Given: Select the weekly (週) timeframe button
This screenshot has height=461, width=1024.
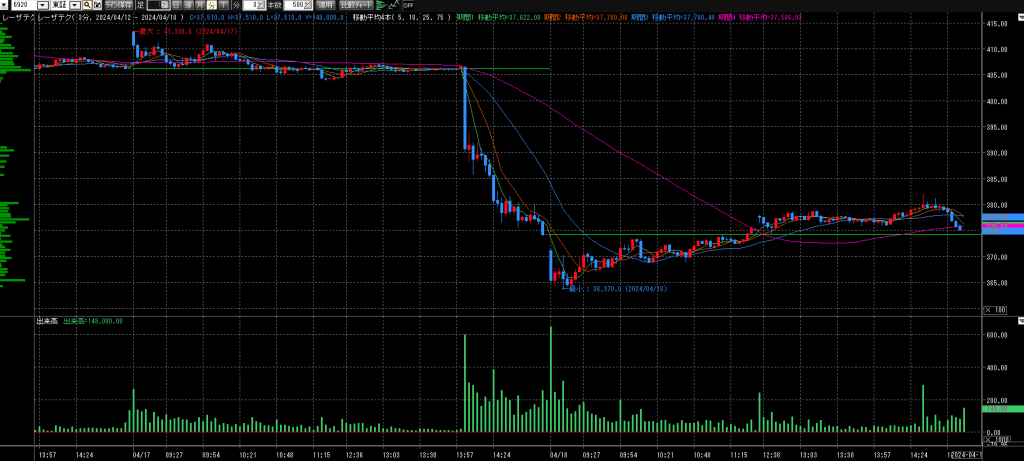Looking at the screenshot, I should pos(188,5).
